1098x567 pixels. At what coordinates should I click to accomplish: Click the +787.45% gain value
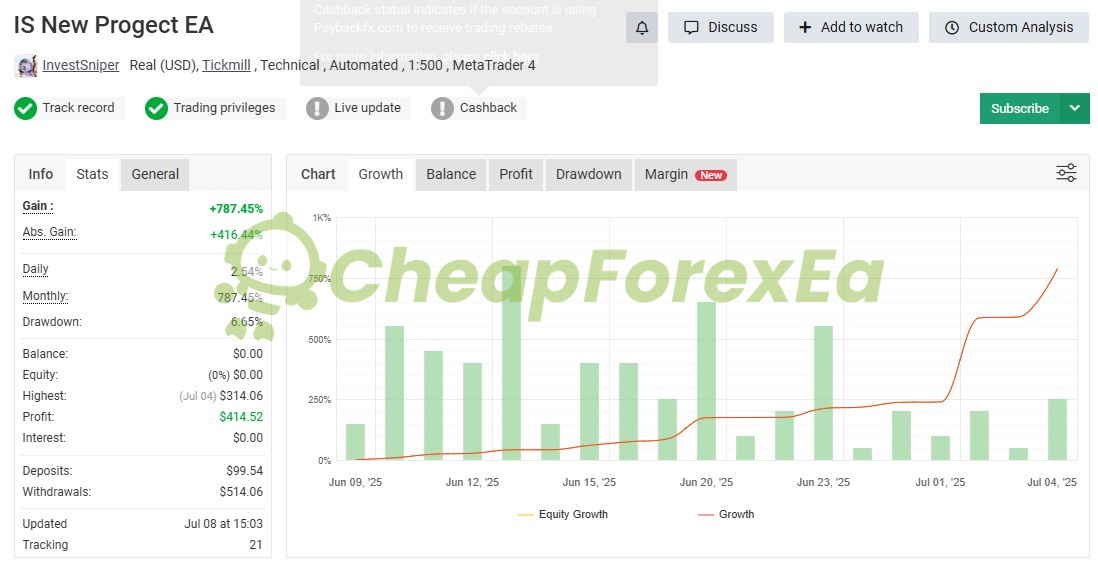(x=236, y=209)
